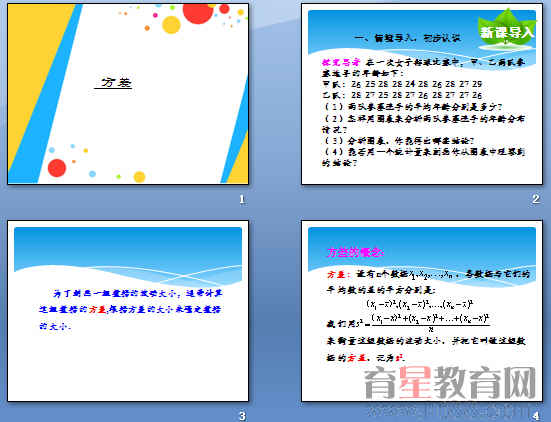
Task: Click the red circle at slide one's bottom-left
Action: pos(57,168)
